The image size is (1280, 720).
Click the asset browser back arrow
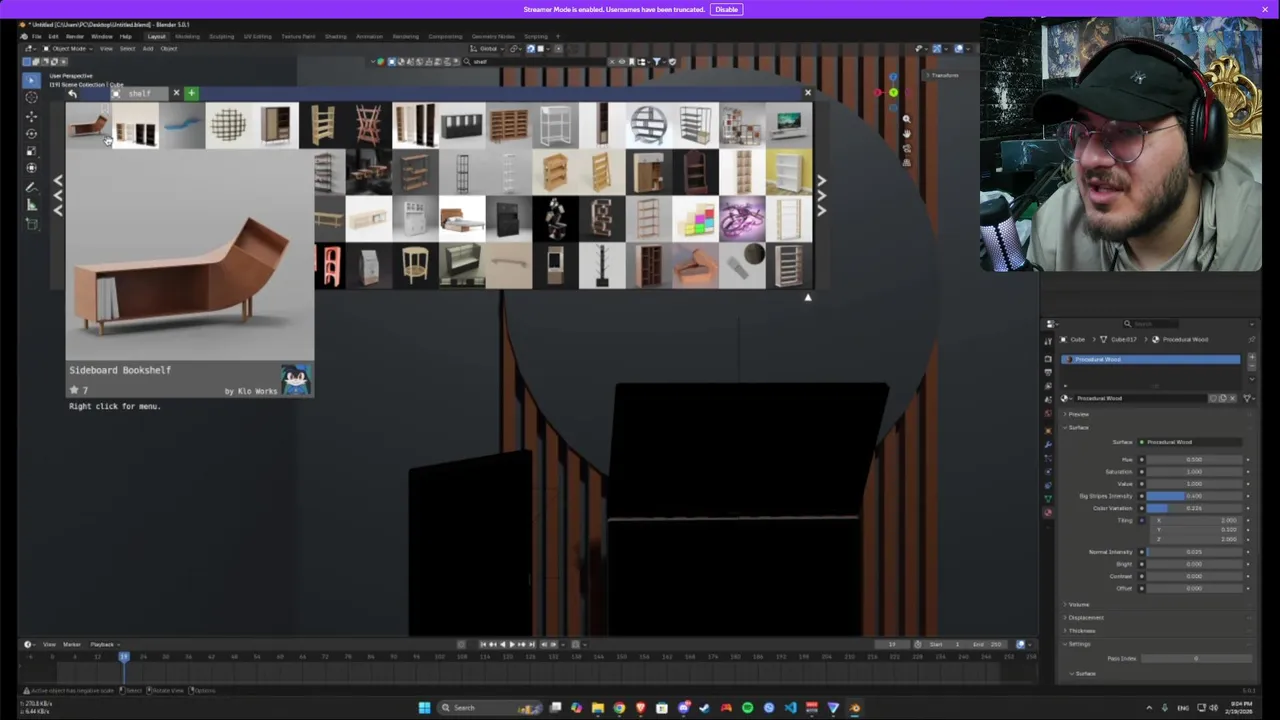(72, 93)
